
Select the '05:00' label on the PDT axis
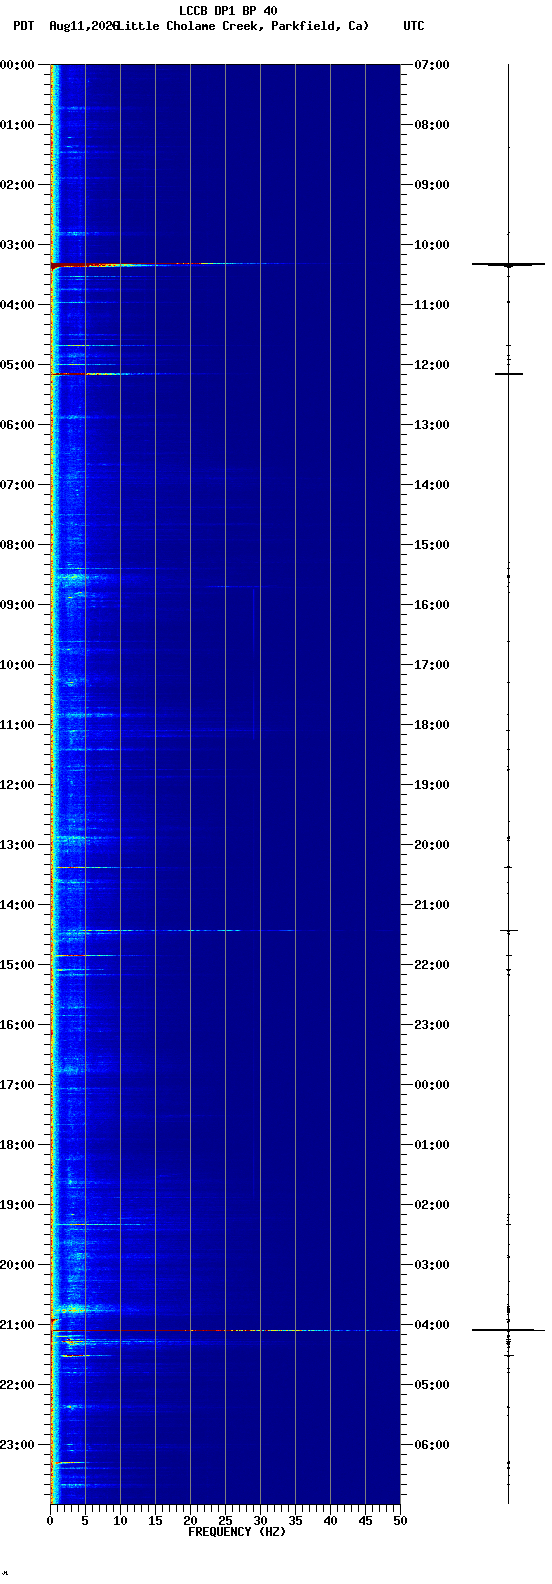tap(17, 365)
